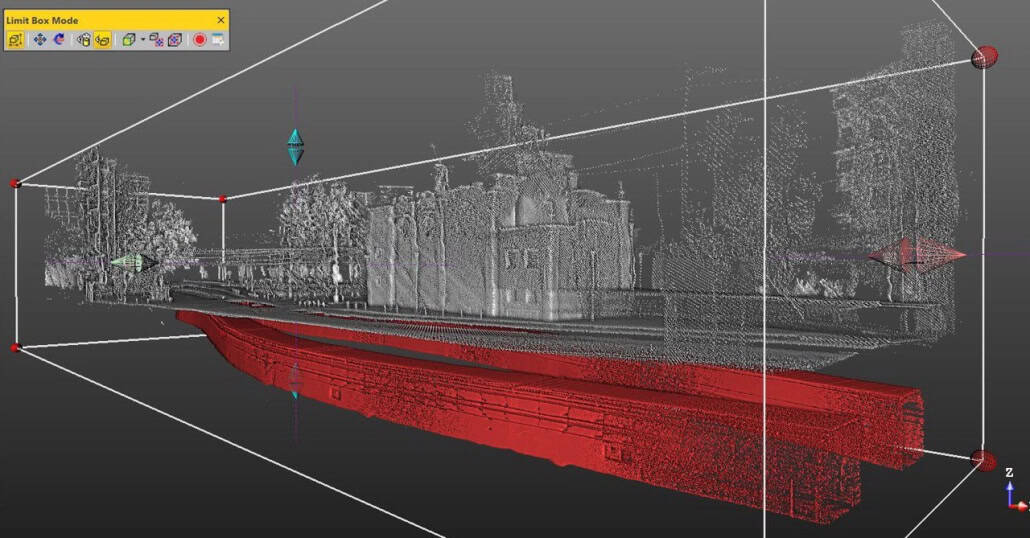Click the red sphere at the top-right corner
The height and width of the screenshot is (538, 1030).
click(x=985, y=57)
